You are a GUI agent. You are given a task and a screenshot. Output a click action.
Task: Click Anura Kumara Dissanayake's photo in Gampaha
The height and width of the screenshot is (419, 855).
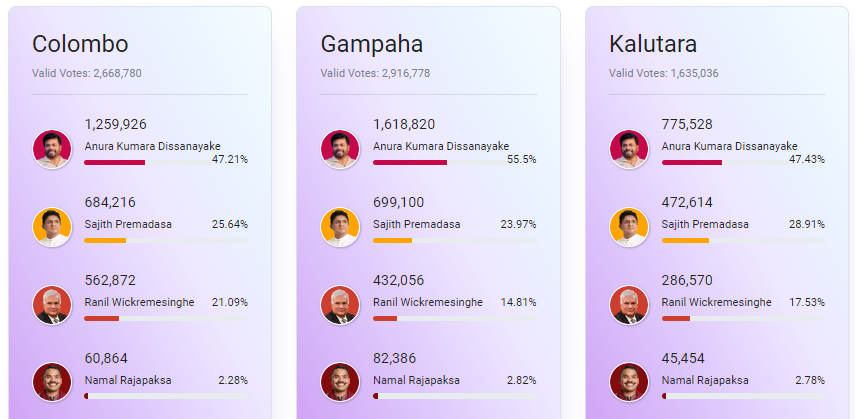[340, 149]
